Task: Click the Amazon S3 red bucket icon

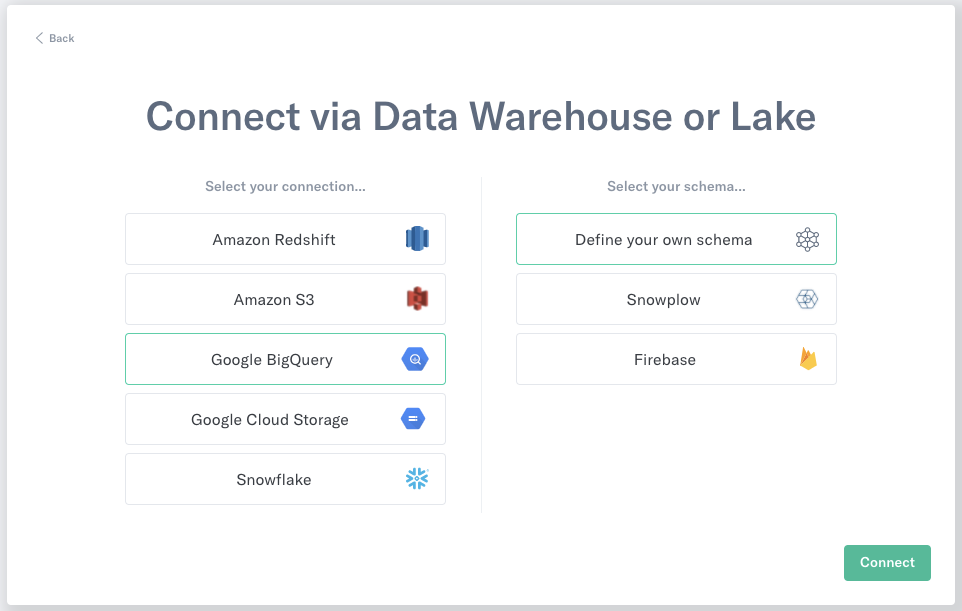Action: click(x=417, y=299)
